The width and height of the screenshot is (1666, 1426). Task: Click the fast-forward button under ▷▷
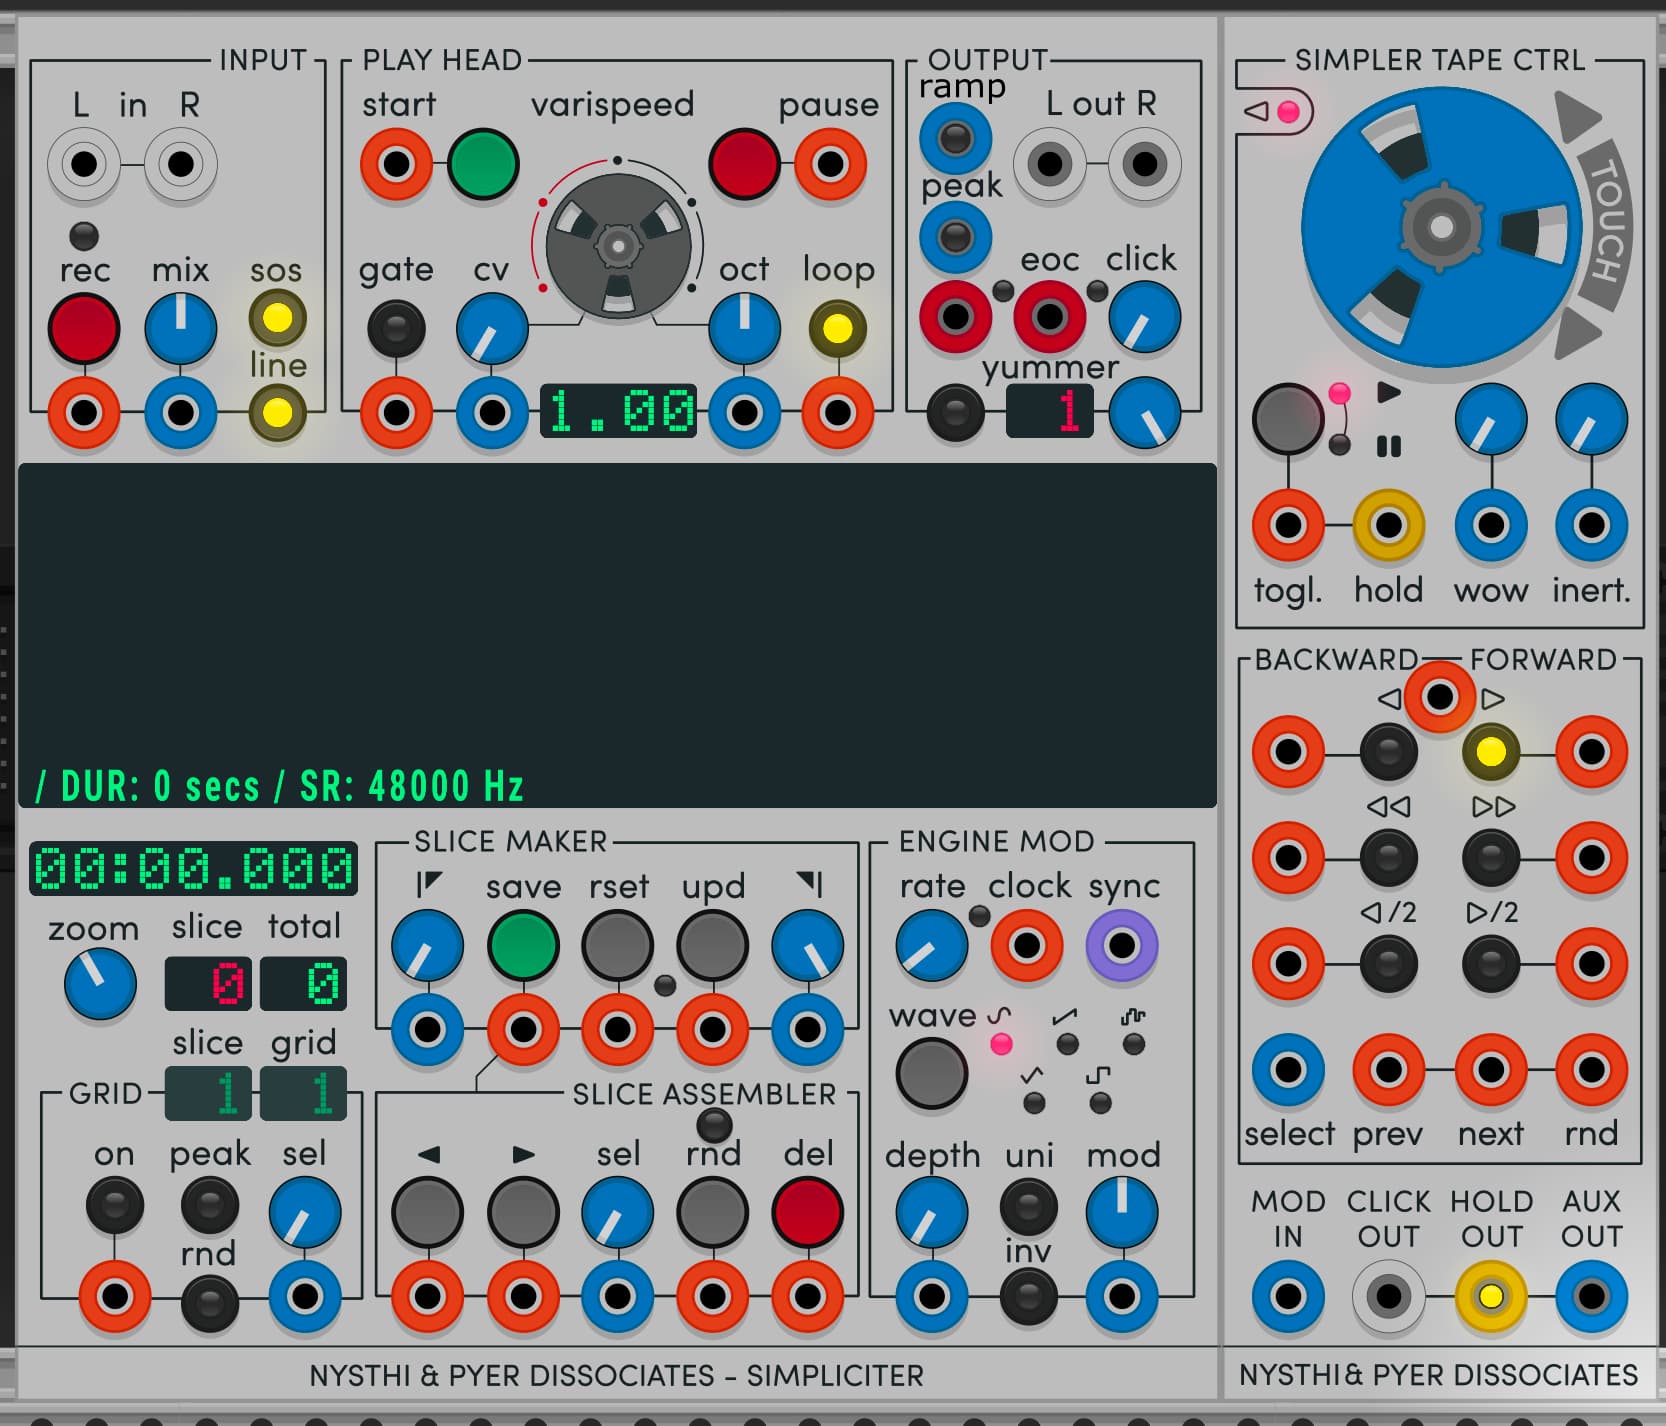[x=1491, y=858]
